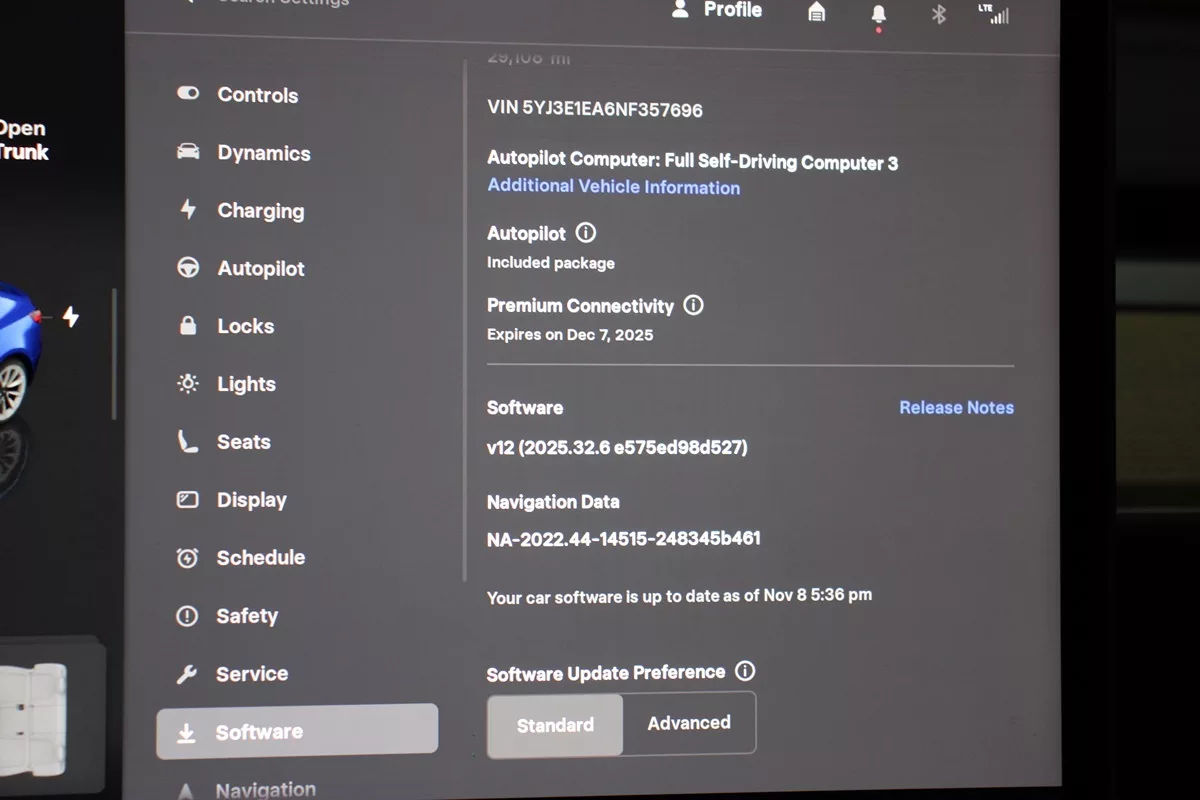Open the Profile menu

pos(717,10)
